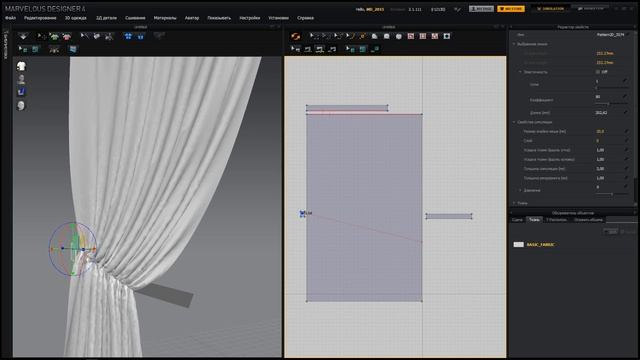Expand the bottom Ткань property section
The image size is (640, 360).
click(514, 203)
